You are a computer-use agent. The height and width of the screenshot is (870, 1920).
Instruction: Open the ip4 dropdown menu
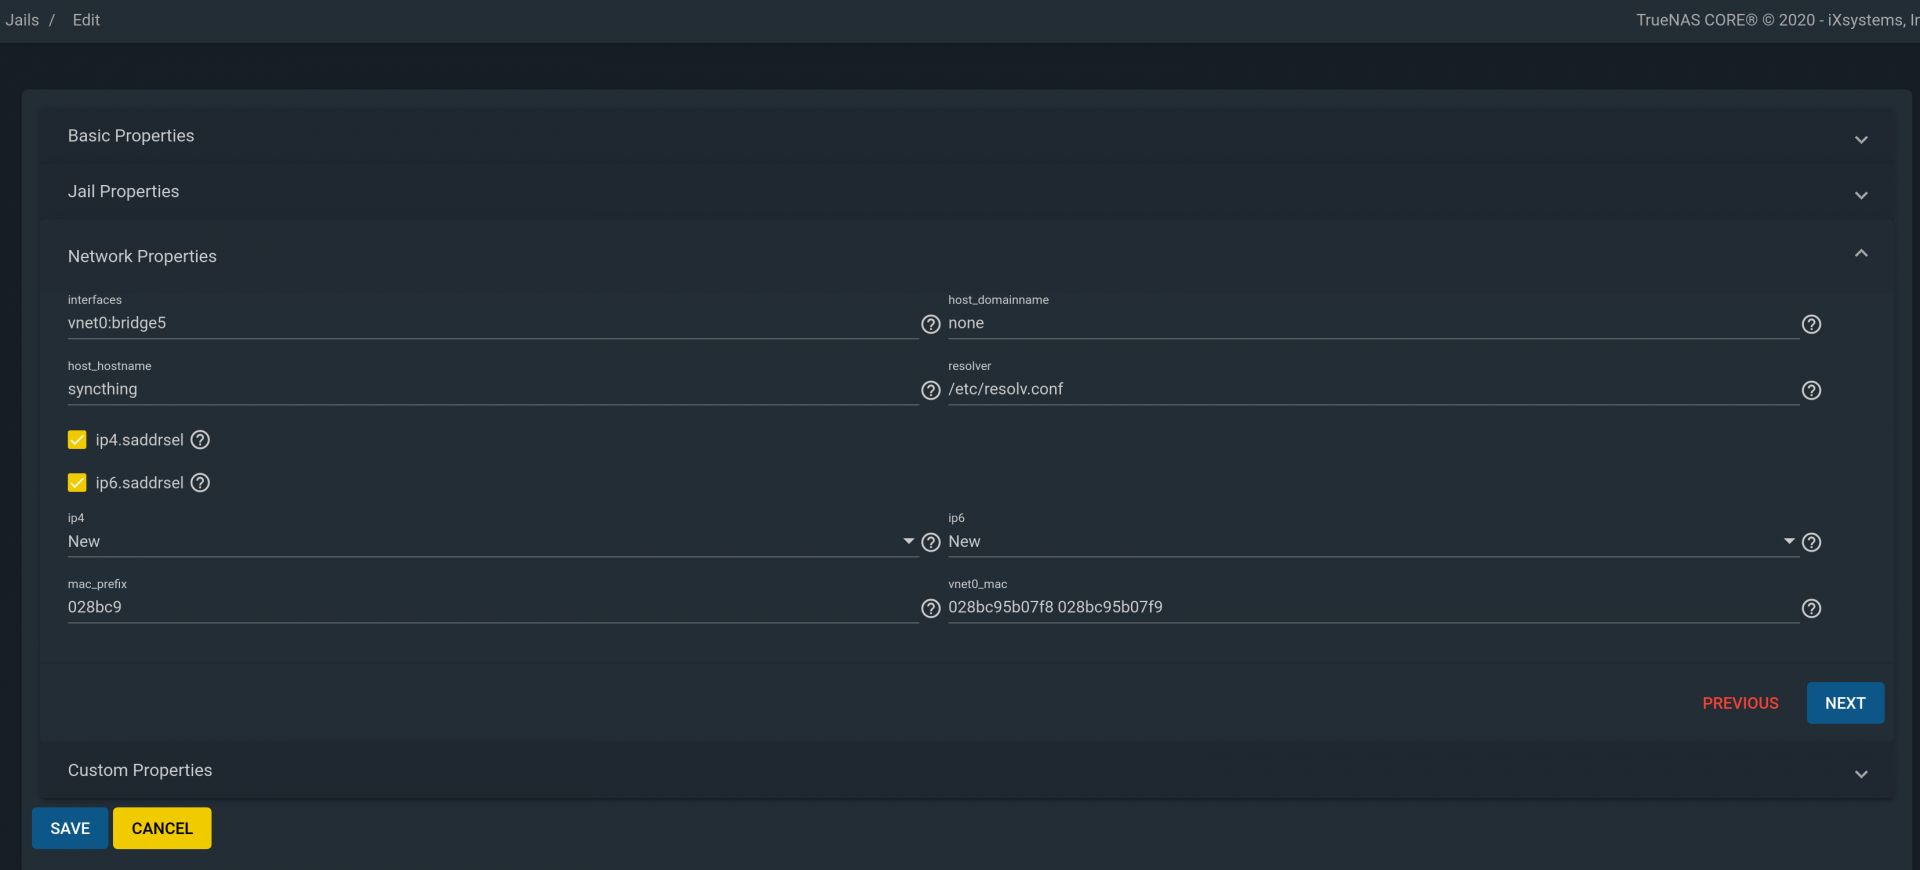(493, 542)
